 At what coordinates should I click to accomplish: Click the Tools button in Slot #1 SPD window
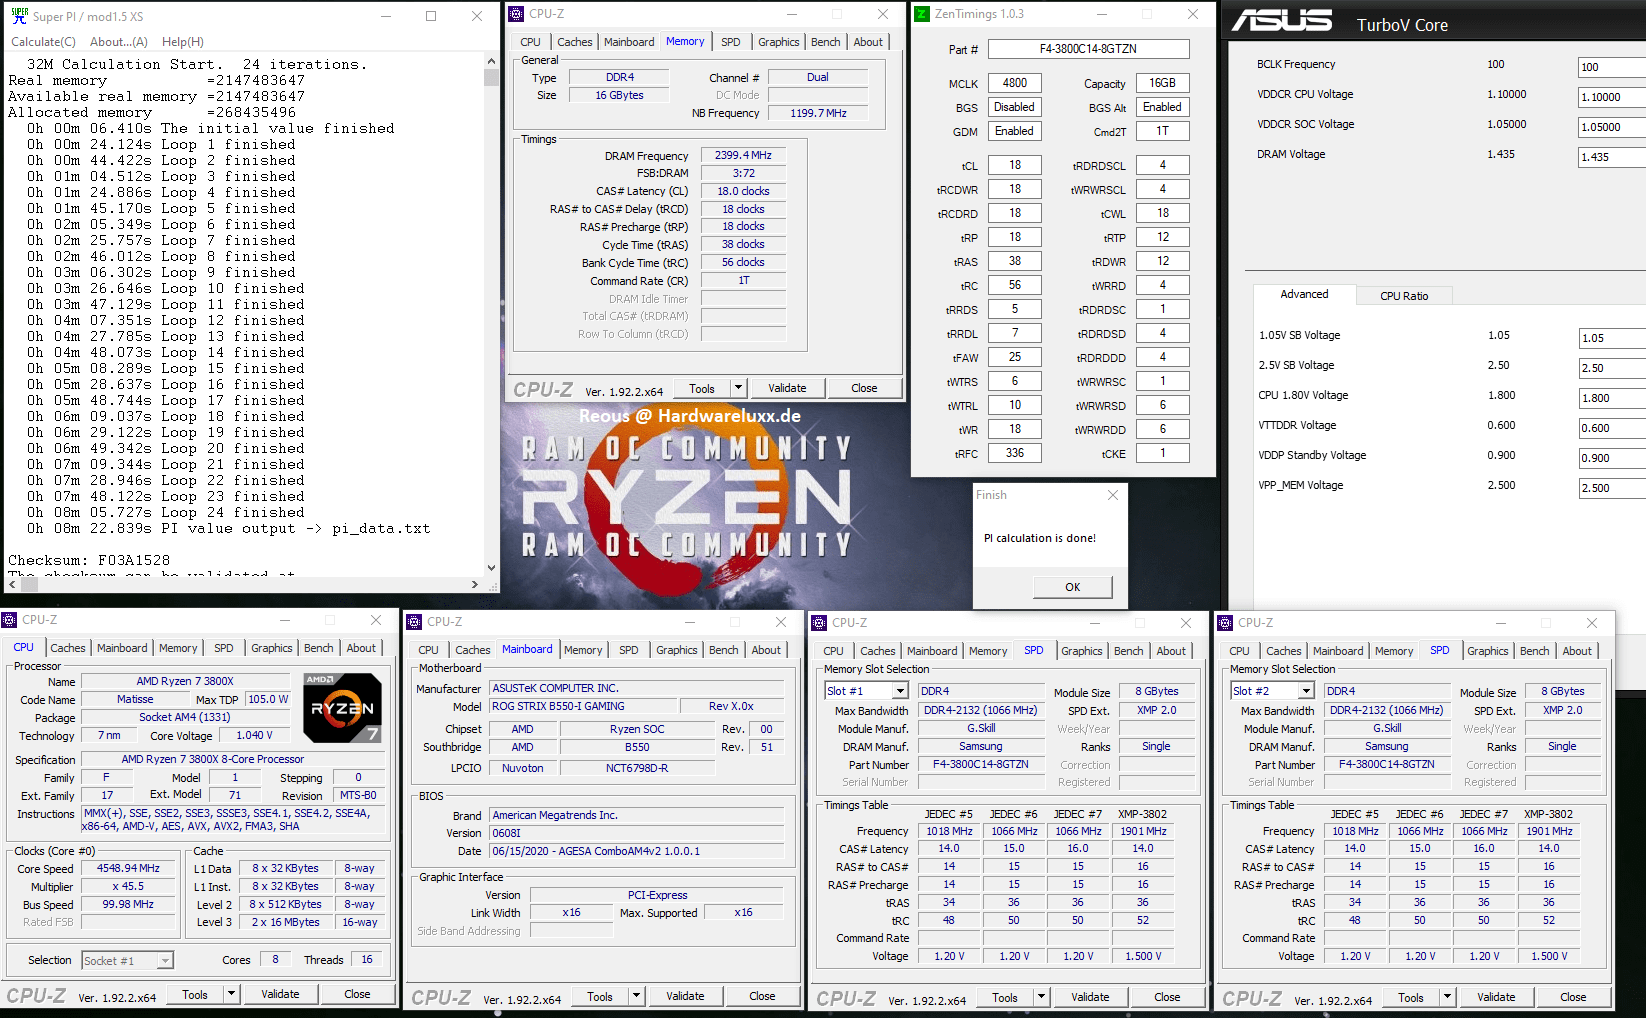pos(1005,997)
